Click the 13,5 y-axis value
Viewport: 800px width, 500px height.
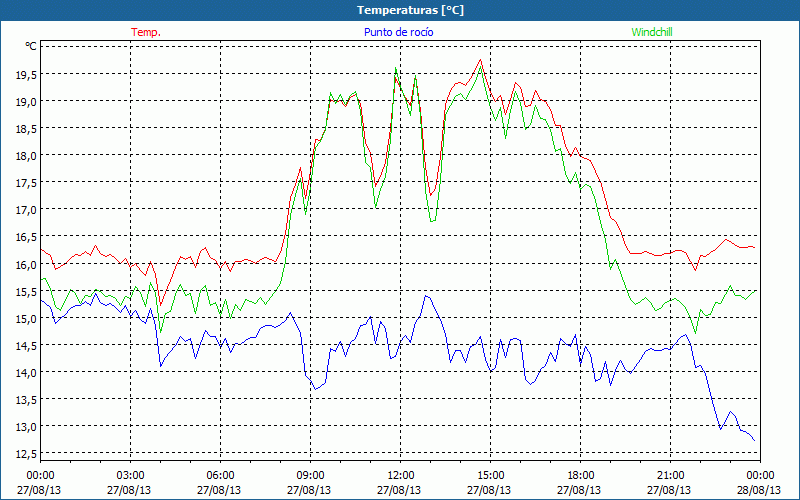(26, 400)
